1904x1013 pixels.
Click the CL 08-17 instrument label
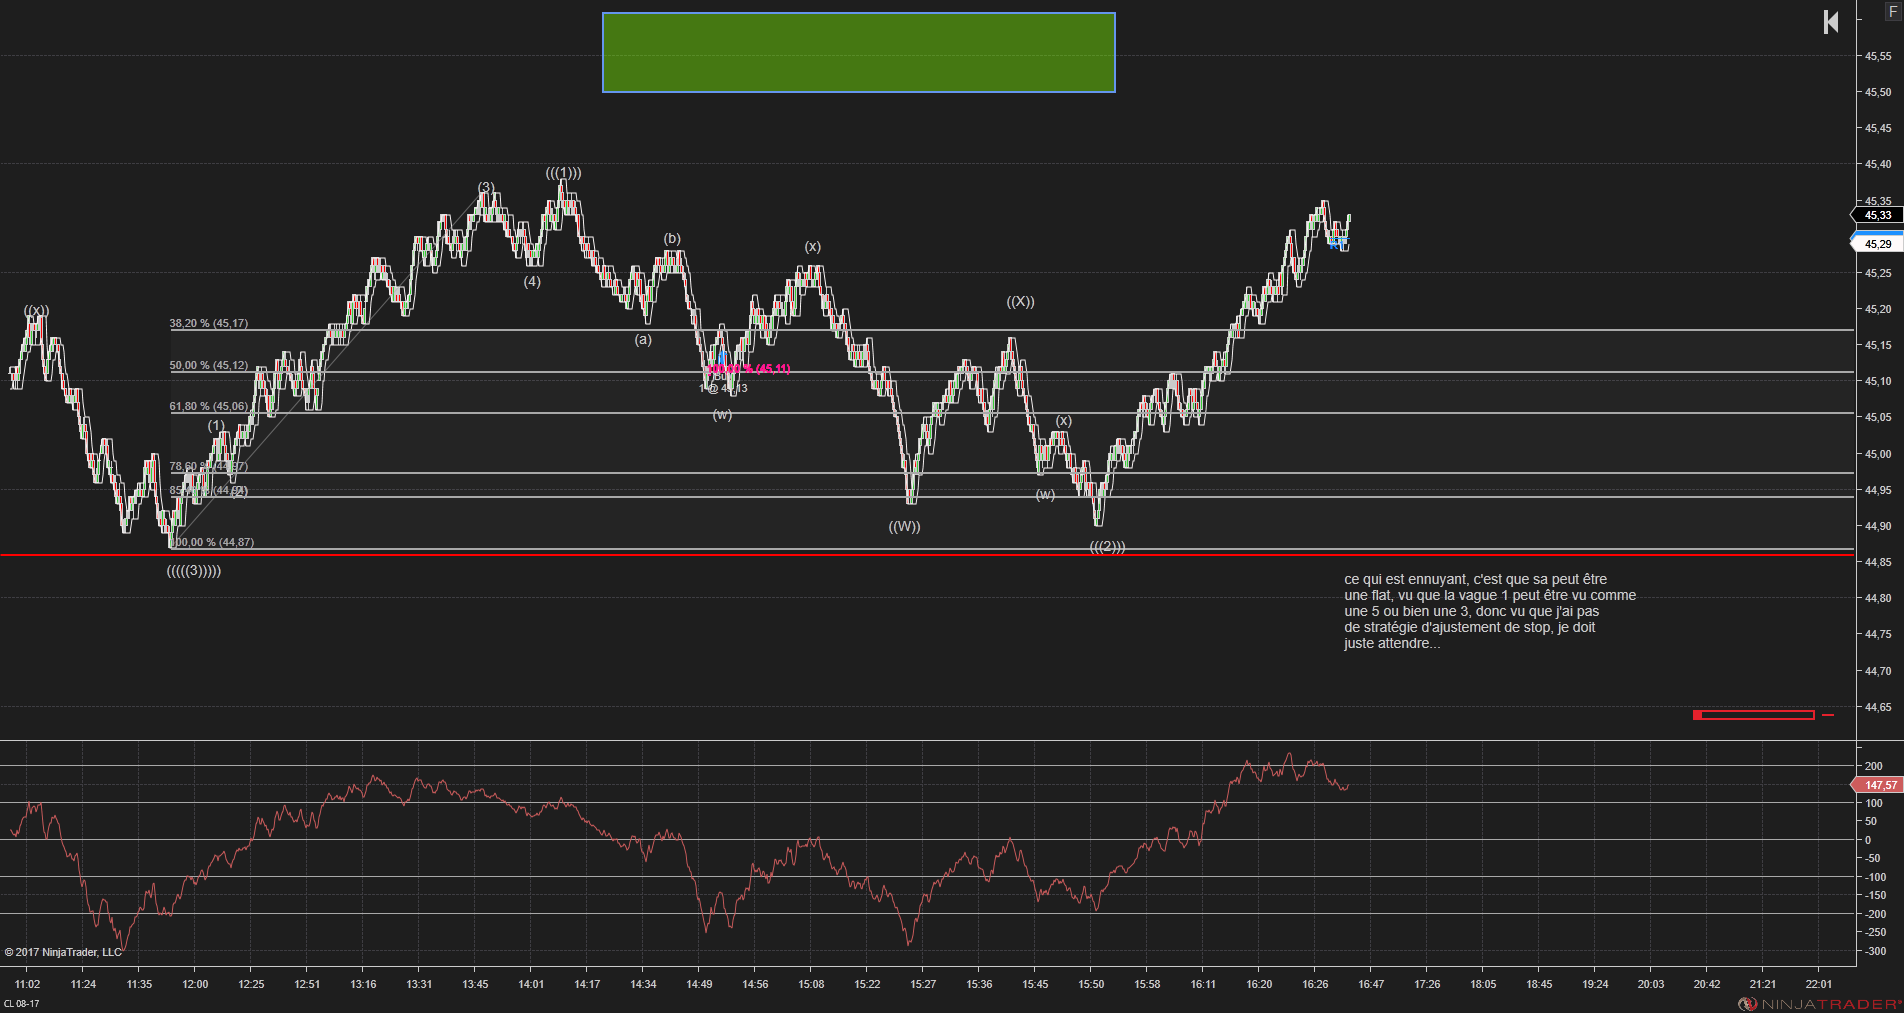[x=22, y=1004]
